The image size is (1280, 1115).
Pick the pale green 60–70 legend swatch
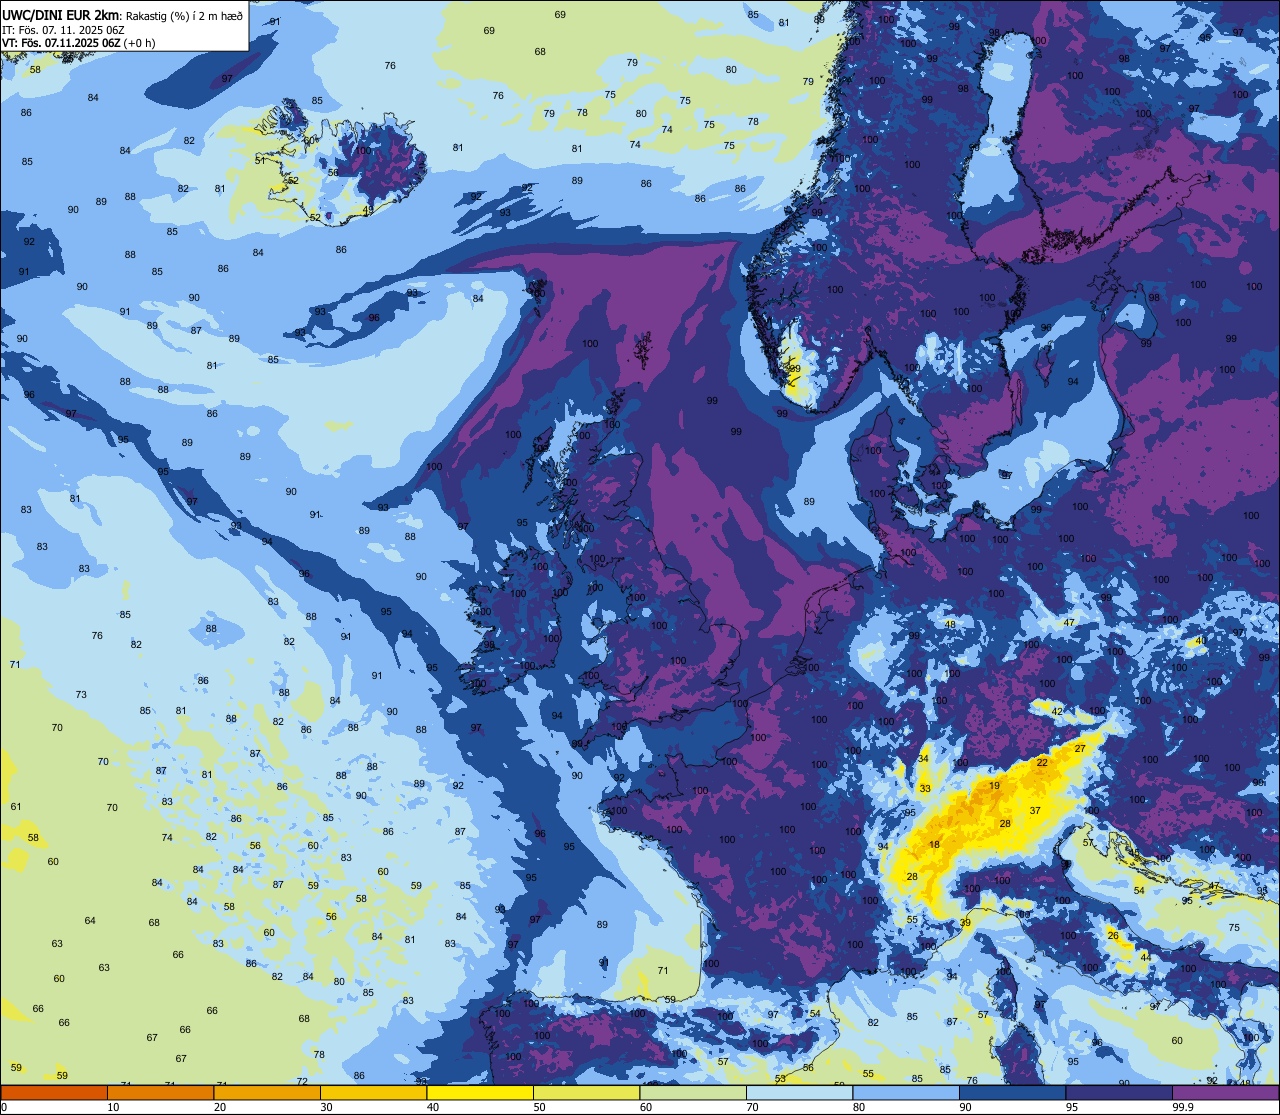[693, 1093]
